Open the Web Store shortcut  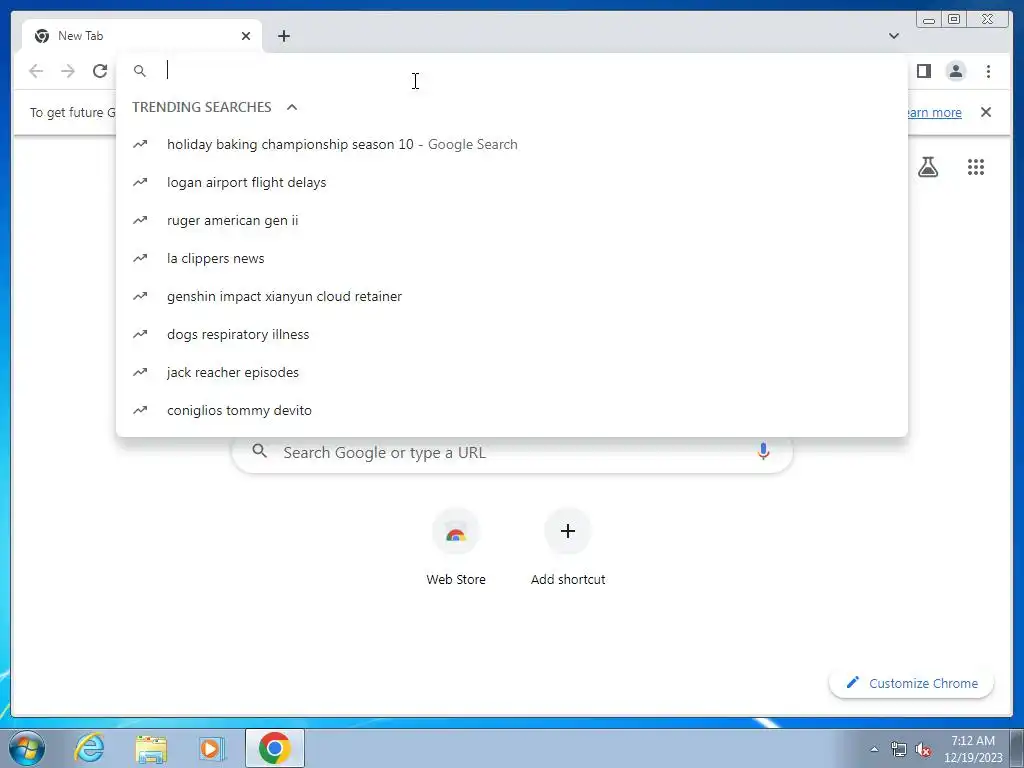(456, 547)
